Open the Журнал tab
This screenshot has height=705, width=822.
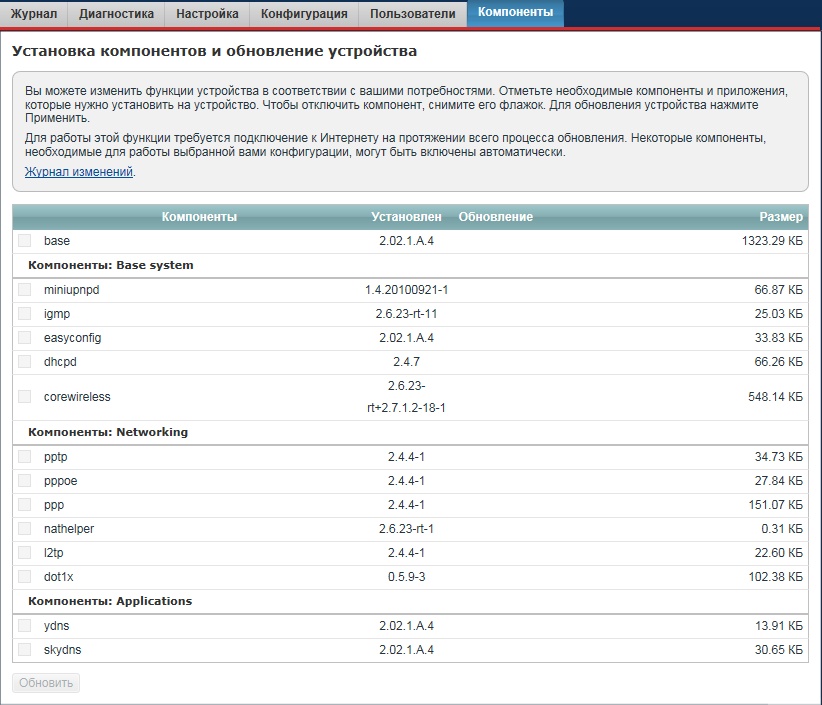click(34, 14)
